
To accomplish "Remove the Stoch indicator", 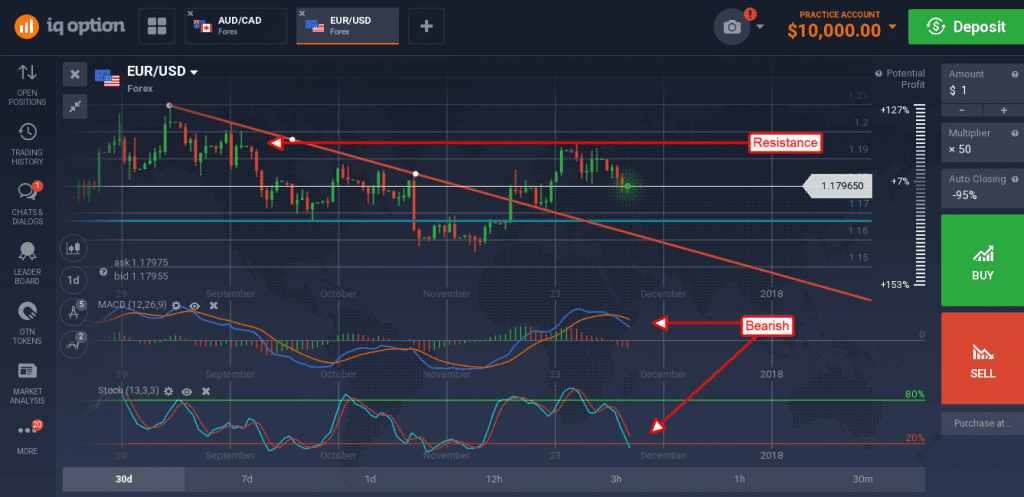I will pos(206,391).
